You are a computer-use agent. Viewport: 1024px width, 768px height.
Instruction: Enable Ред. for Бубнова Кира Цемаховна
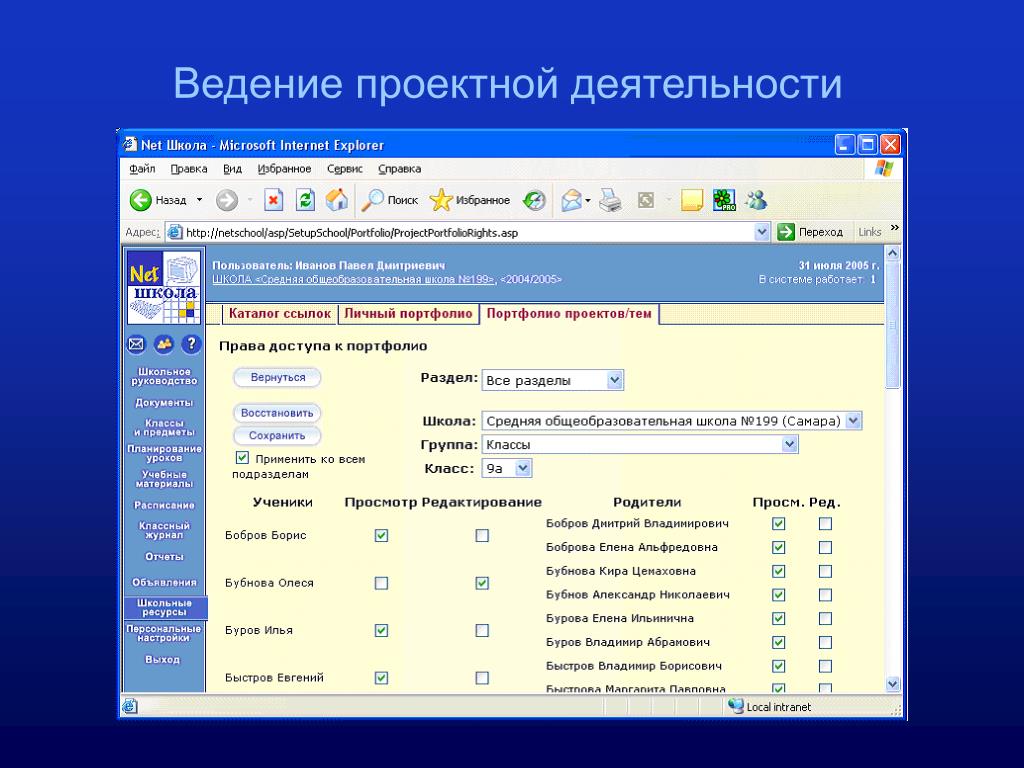point(825,571)
